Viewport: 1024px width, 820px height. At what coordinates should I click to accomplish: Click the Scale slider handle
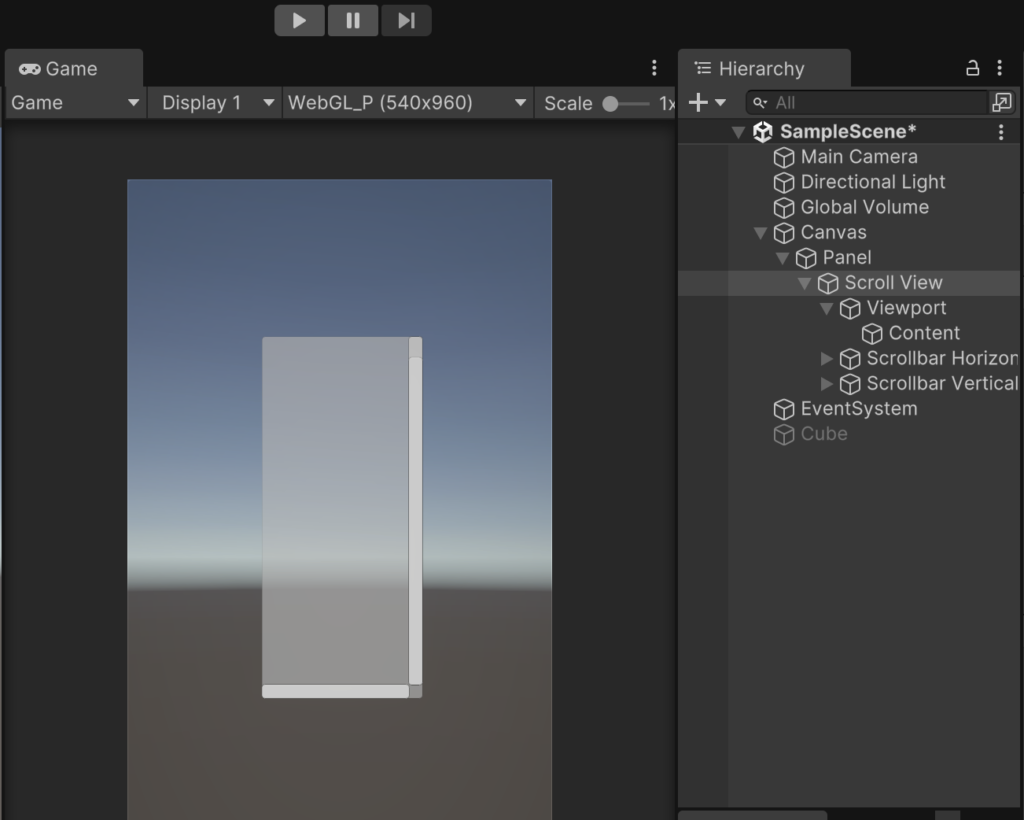pyautogui.click(x=610, y=104)
